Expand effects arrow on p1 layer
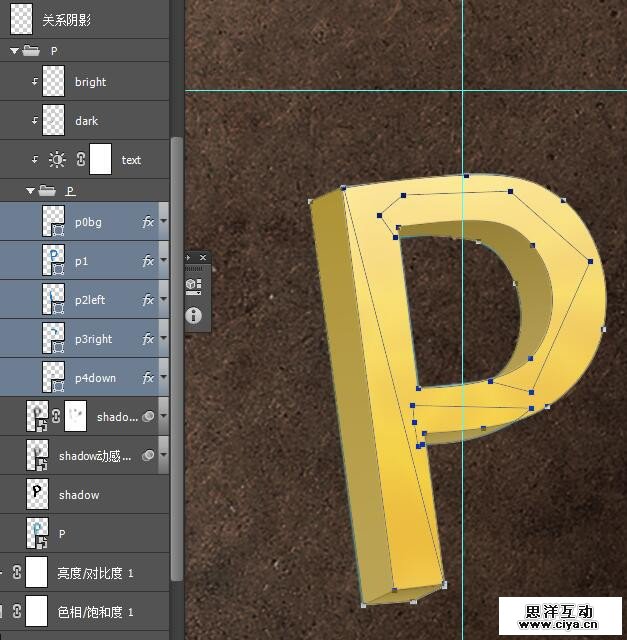The image size is (627, 640). 163,261
